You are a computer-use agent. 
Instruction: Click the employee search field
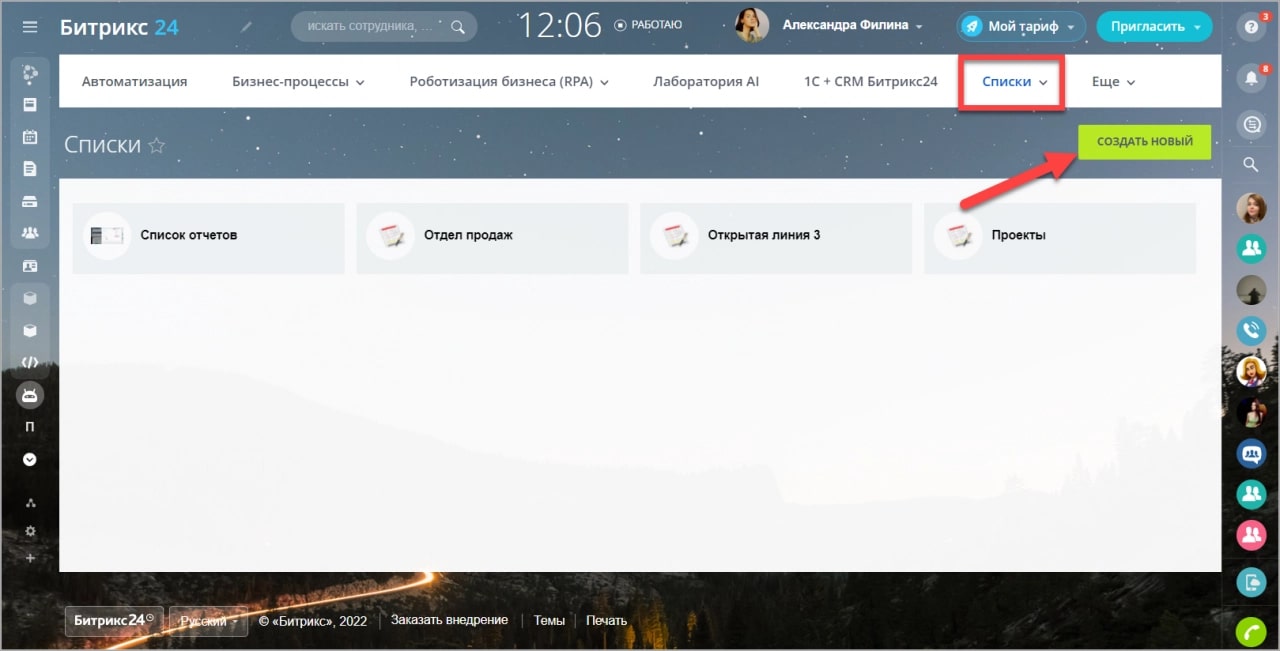372,27
